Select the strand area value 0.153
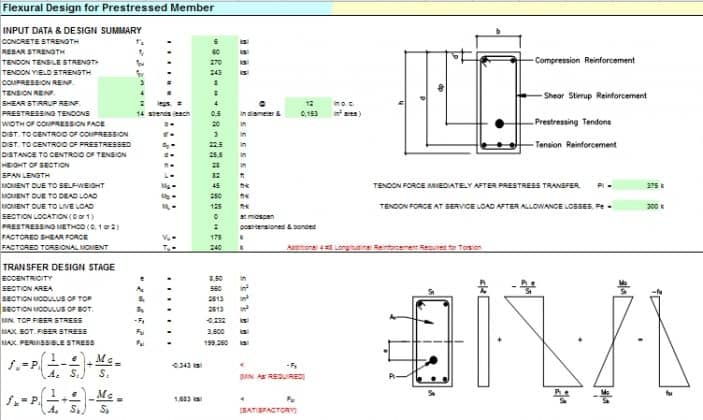The width and height of the screenshot is (703, 420). point(308,113)
